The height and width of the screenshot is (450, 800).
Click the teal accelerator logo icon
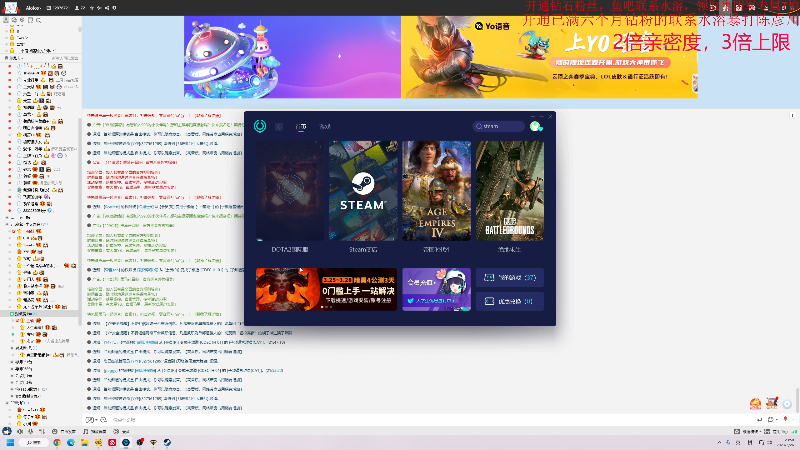point(260,126)
